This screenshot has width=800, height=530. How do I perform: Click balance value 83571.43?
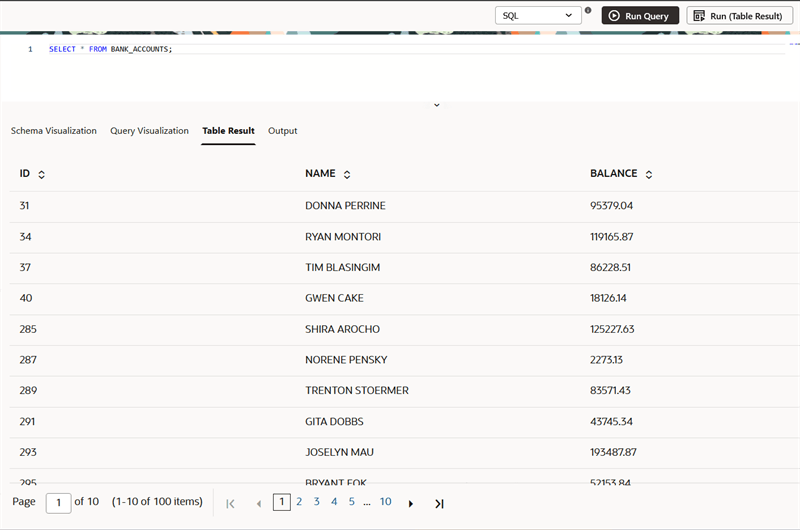(x=610, y=390)
